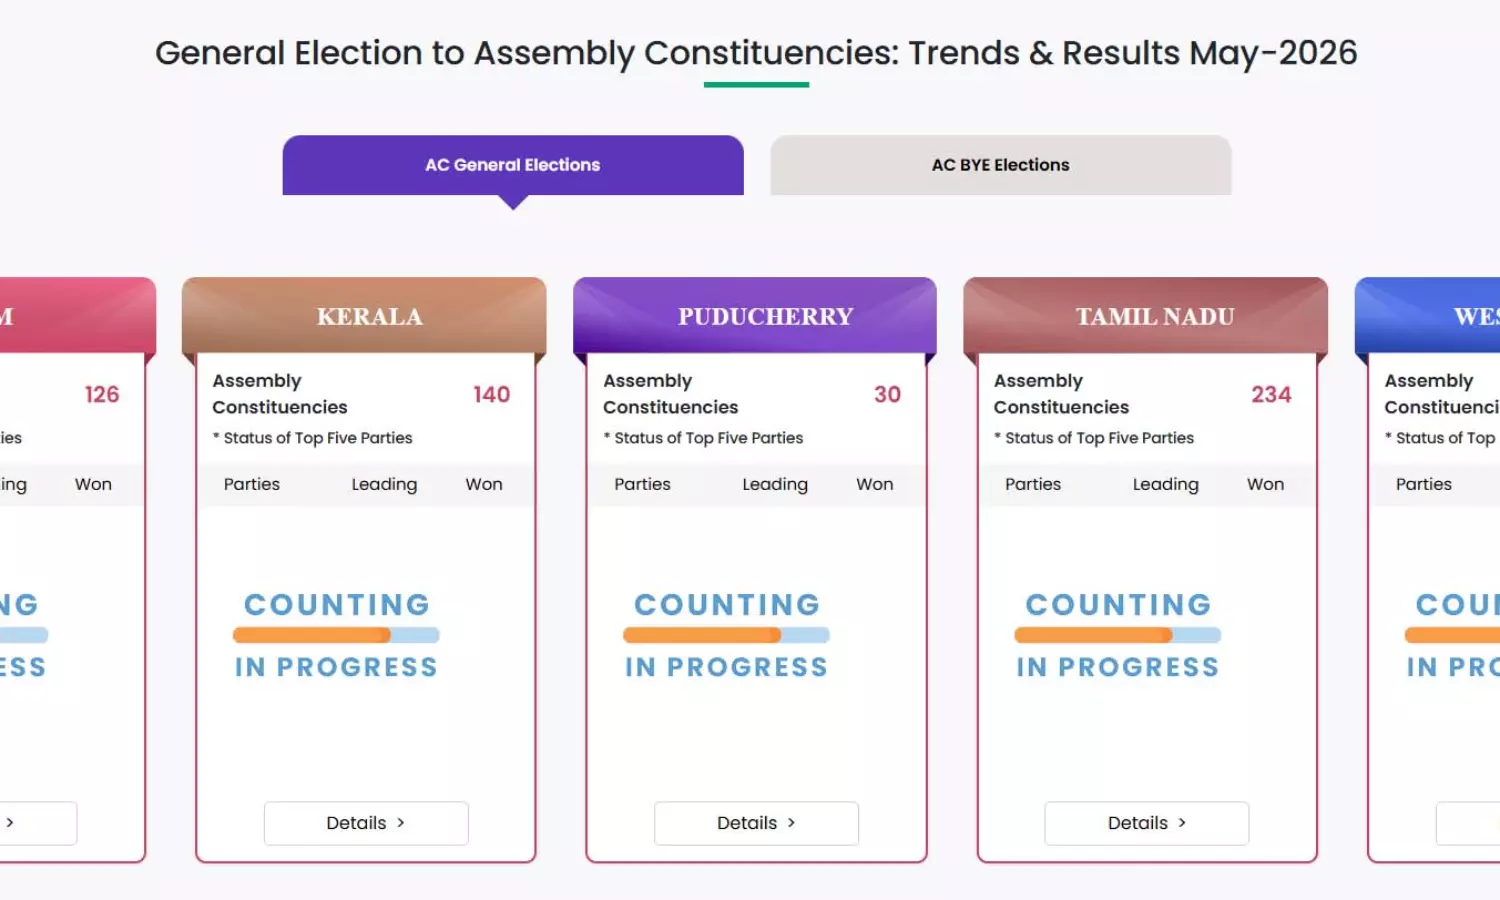Click the Kerala constituency count 140
The height and width of the screenshot is (900, 1500).
click(492, 395)
